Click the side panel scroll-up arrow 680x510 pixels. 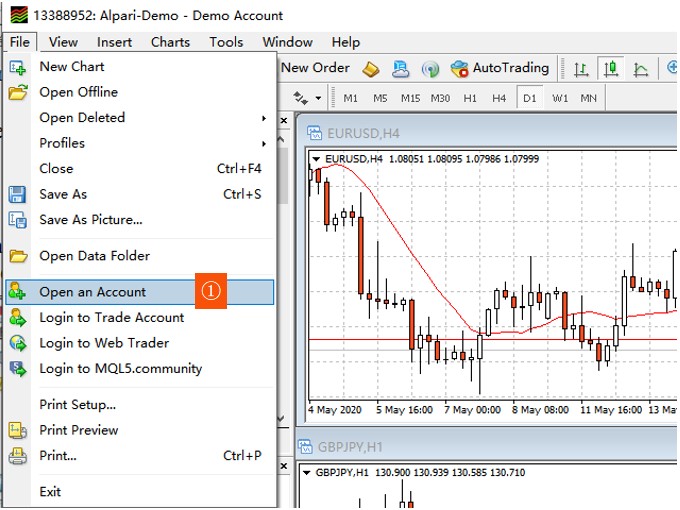click(x=282, y=139)
